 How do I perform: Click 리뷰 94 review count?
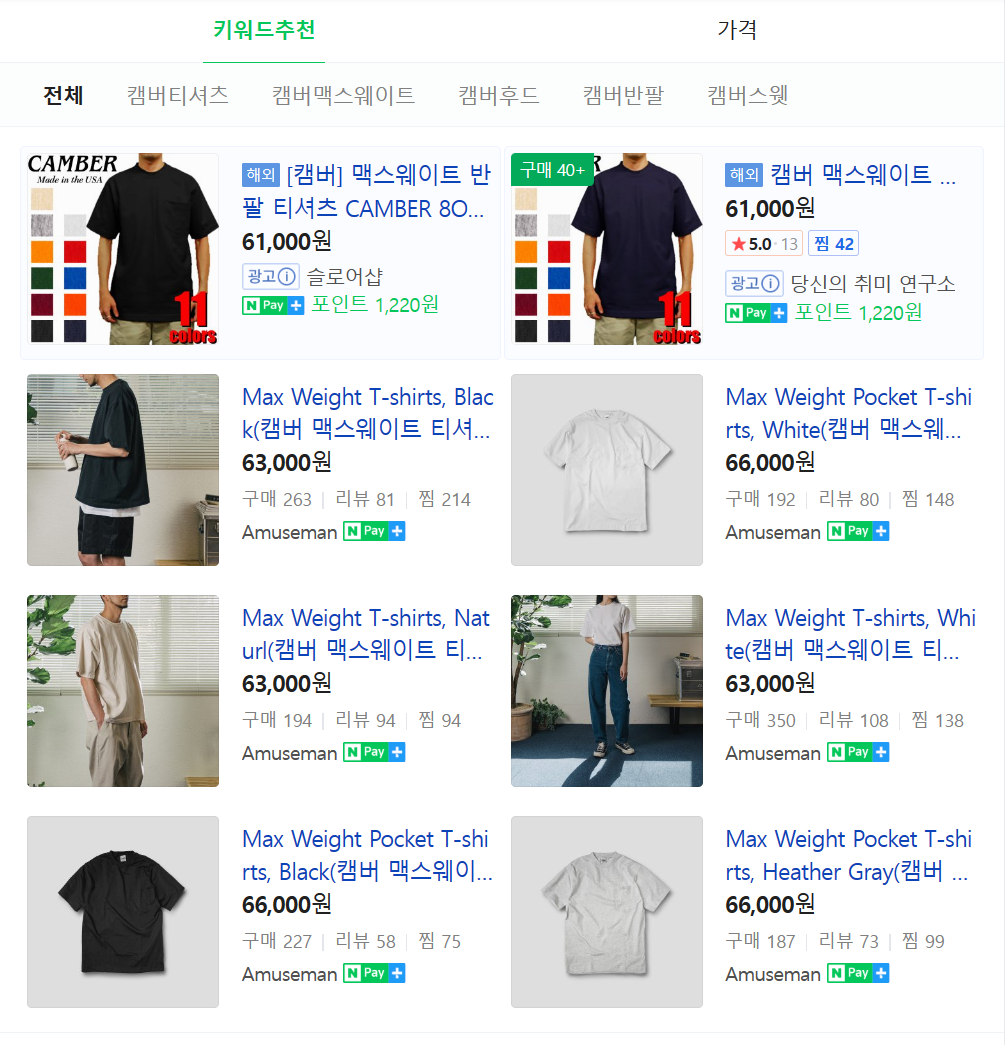click(365, 720)
